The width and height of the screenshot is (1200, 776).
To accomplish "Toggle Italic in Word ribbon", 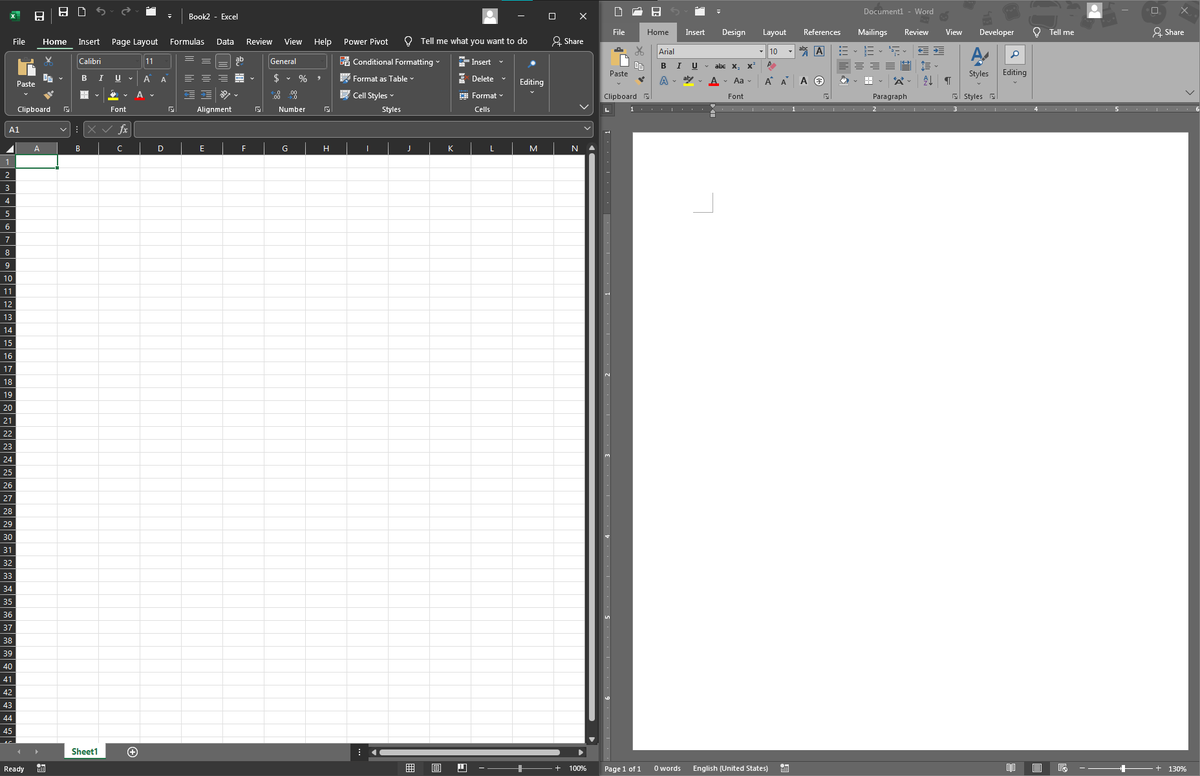I will (x=679, y=66).
